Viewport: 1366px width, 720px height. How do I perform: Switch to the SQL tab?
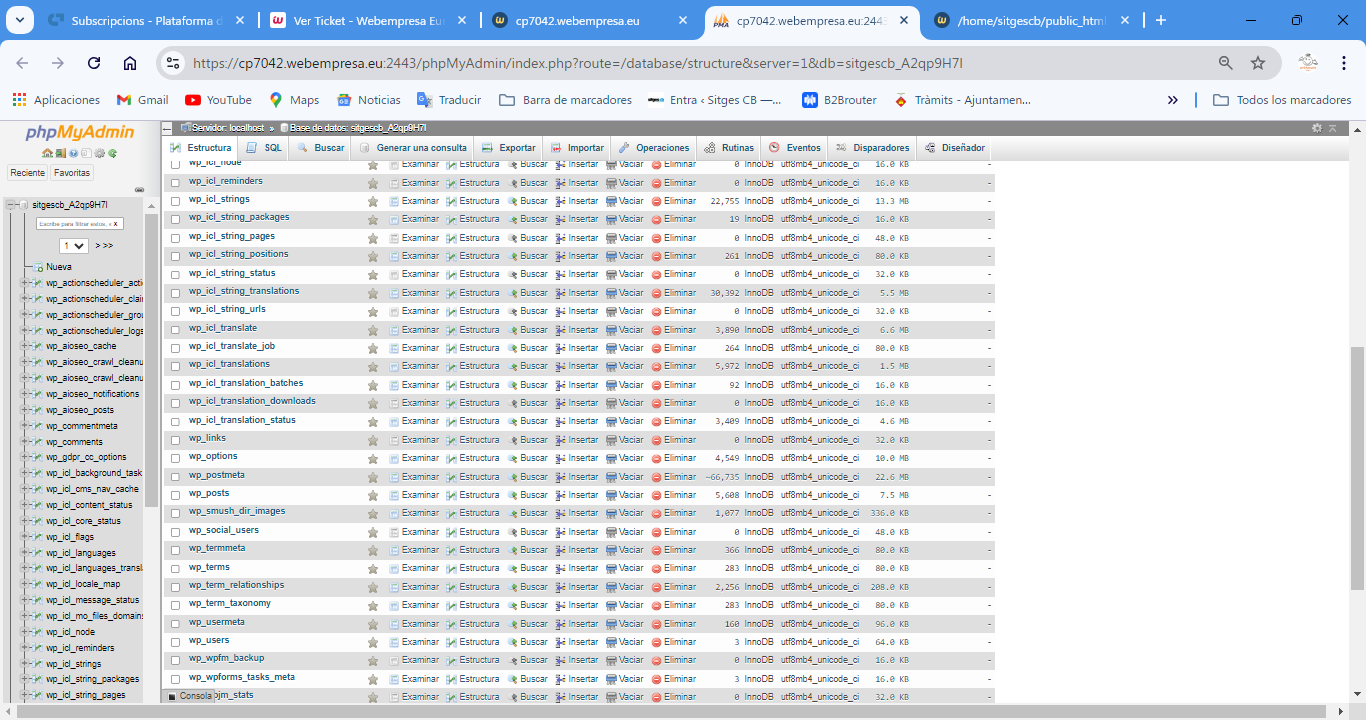tap(264, 148)
